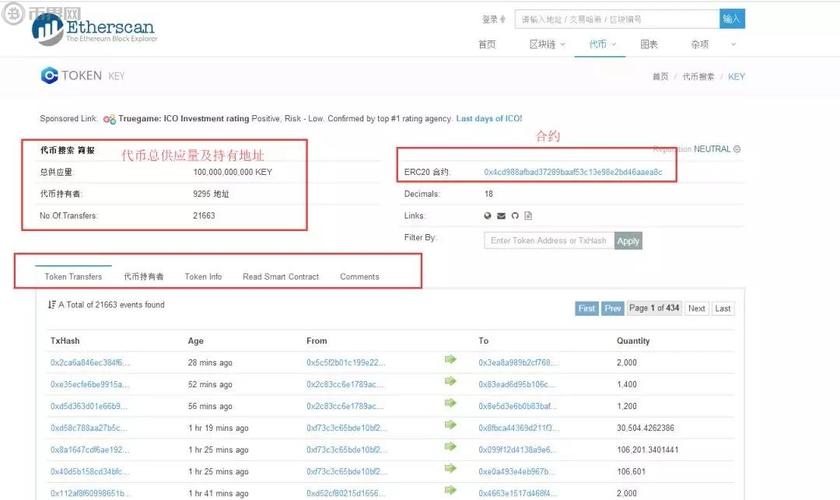Open transaction hash 0x2ca6a846ec384f6...

coord(90,363)
